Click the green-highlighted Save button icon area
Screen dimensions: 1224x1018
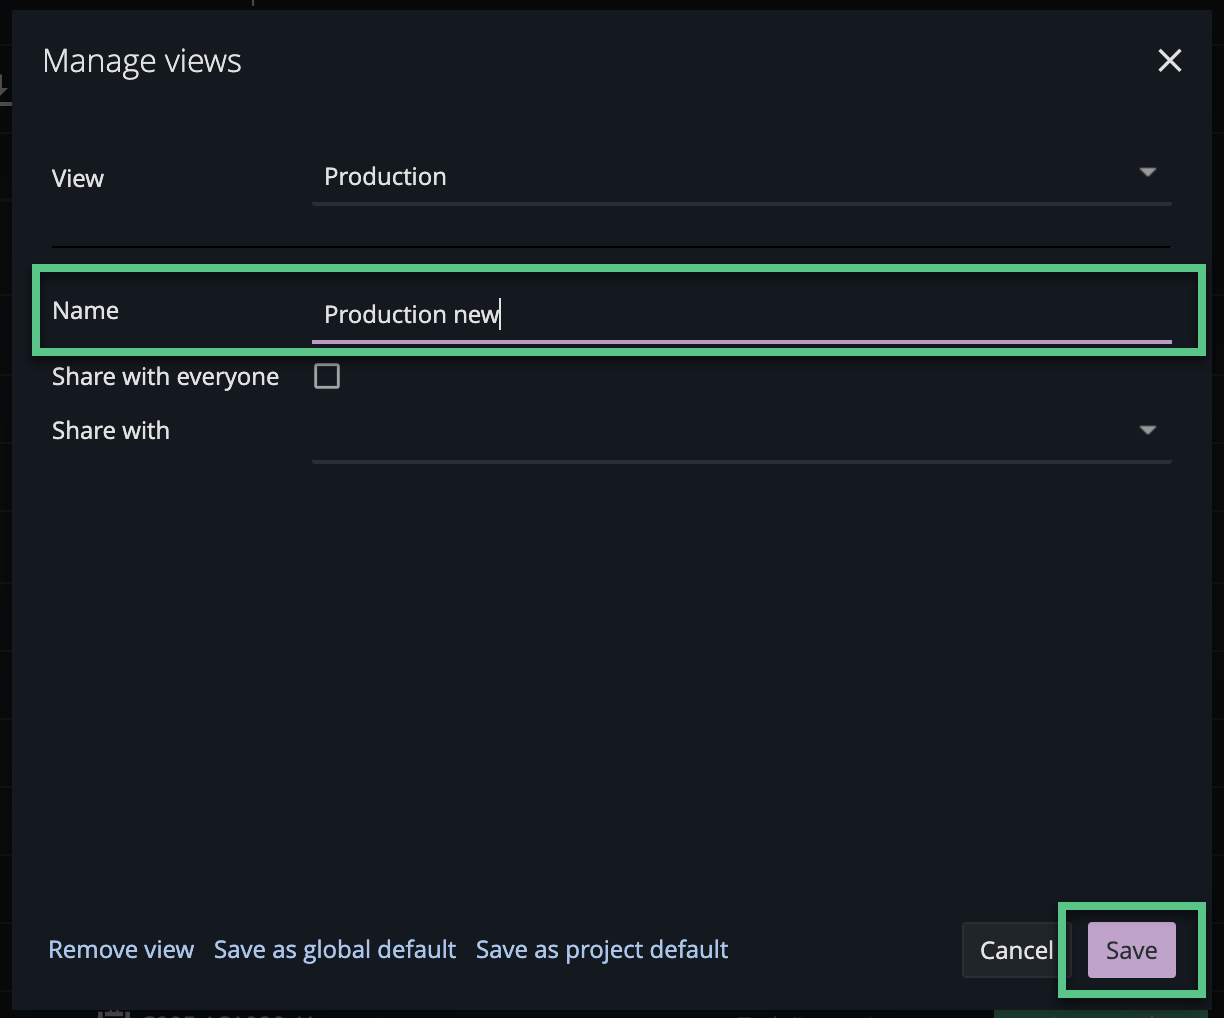1130,950
